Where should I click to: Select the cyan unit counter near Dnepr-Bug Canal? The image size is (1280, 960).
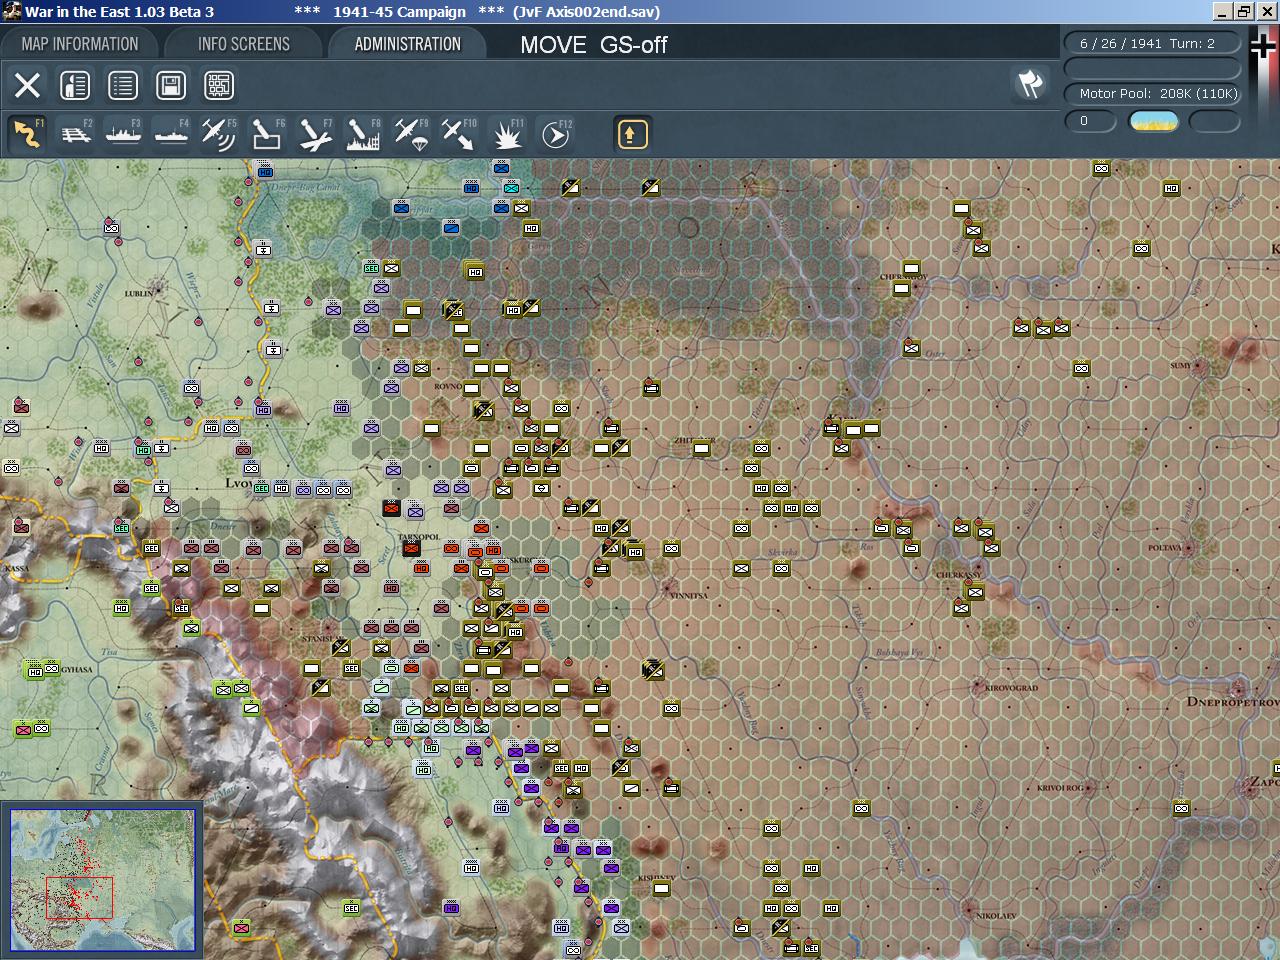511,187
